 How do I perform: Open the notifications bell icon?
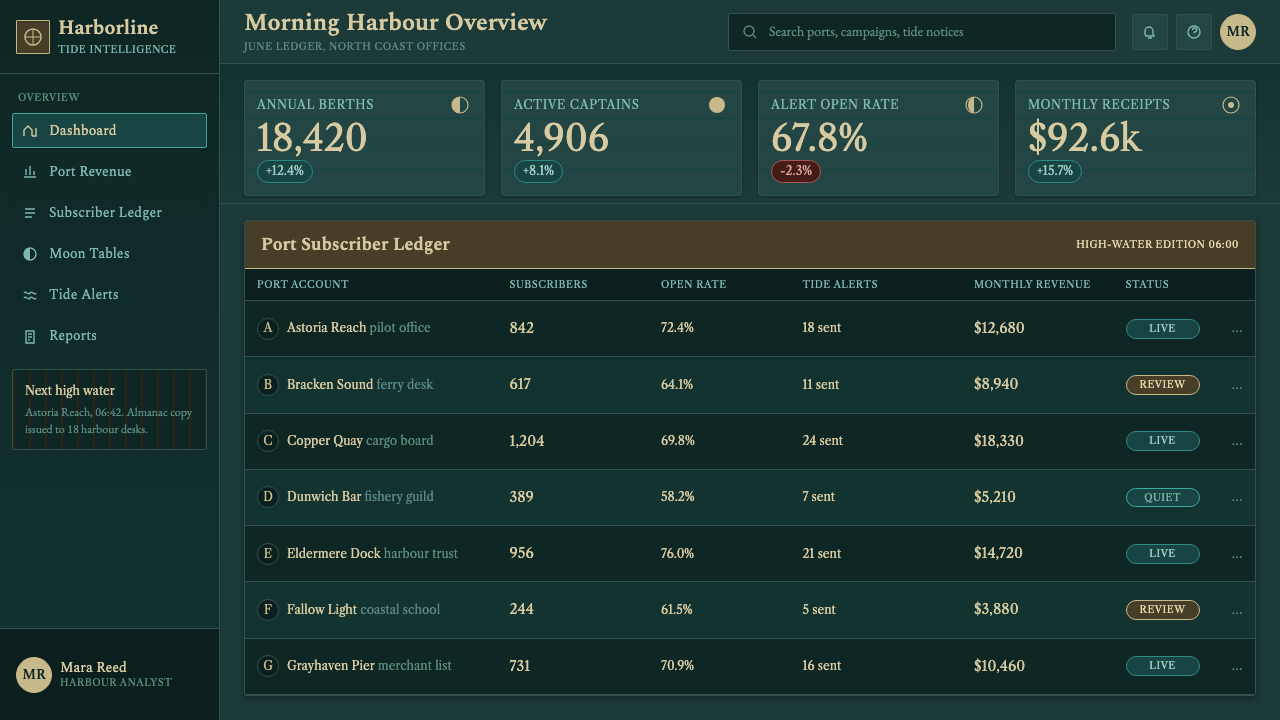click(1149, 32)
